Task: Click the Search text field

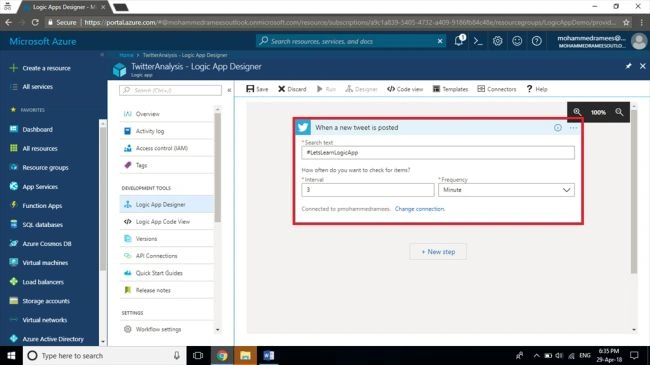Action: pyautogui.click(x=438, y=153)
